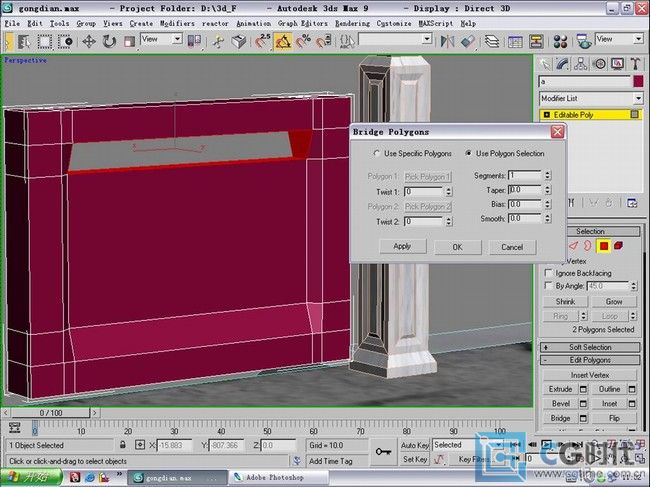Open the File menu
Image resolution: width=650 pixels, height=487 pixels.
[x=12, y=24]
